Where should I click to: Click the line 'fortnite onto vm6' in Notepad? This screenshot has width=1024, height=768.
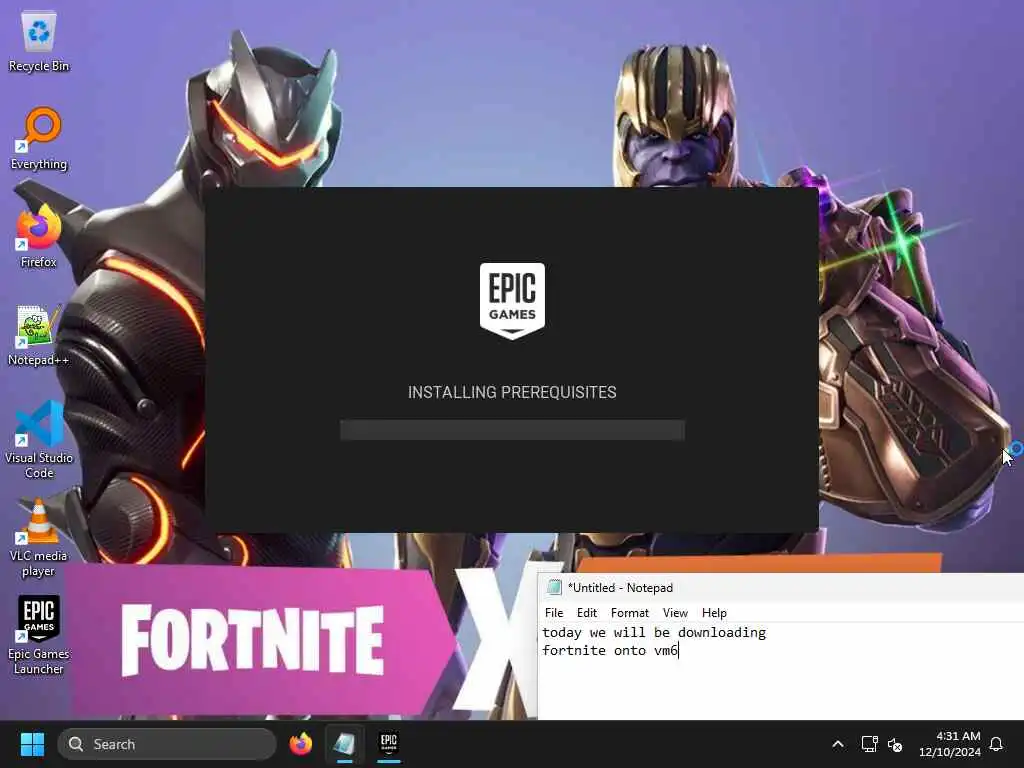click(x=610, y=650)
